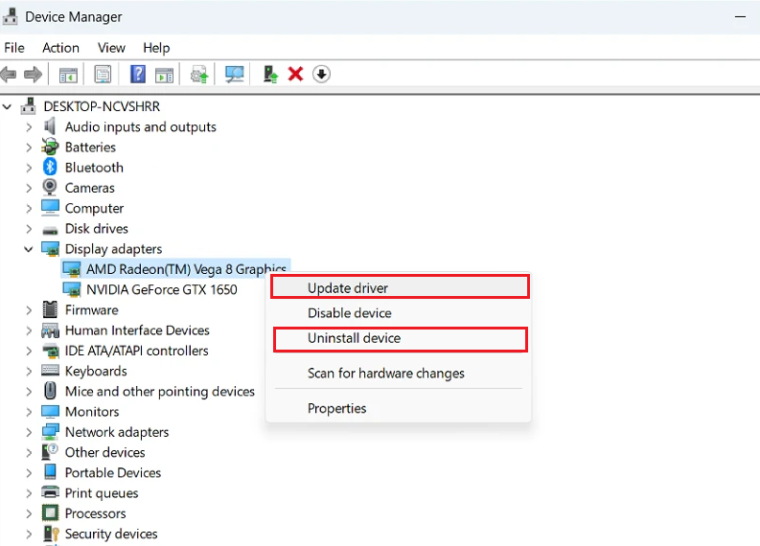The height and width of the screenshot is (546, 760).
Task: Click the red X uninstall device icon
Action: click(295, 74)
